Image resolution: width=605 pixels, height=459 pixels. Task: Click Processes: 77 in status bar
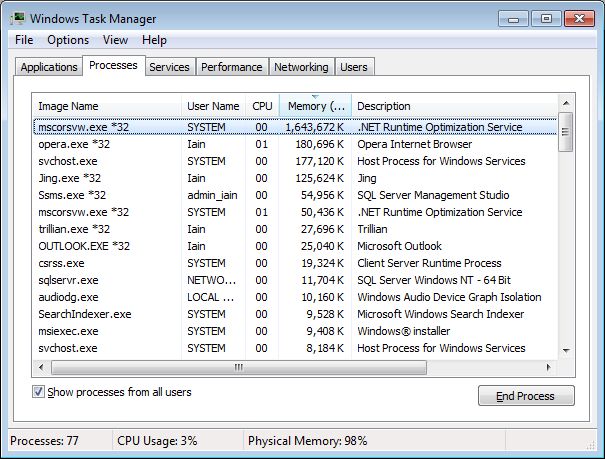pyautogui.click(x=44, y=440)
